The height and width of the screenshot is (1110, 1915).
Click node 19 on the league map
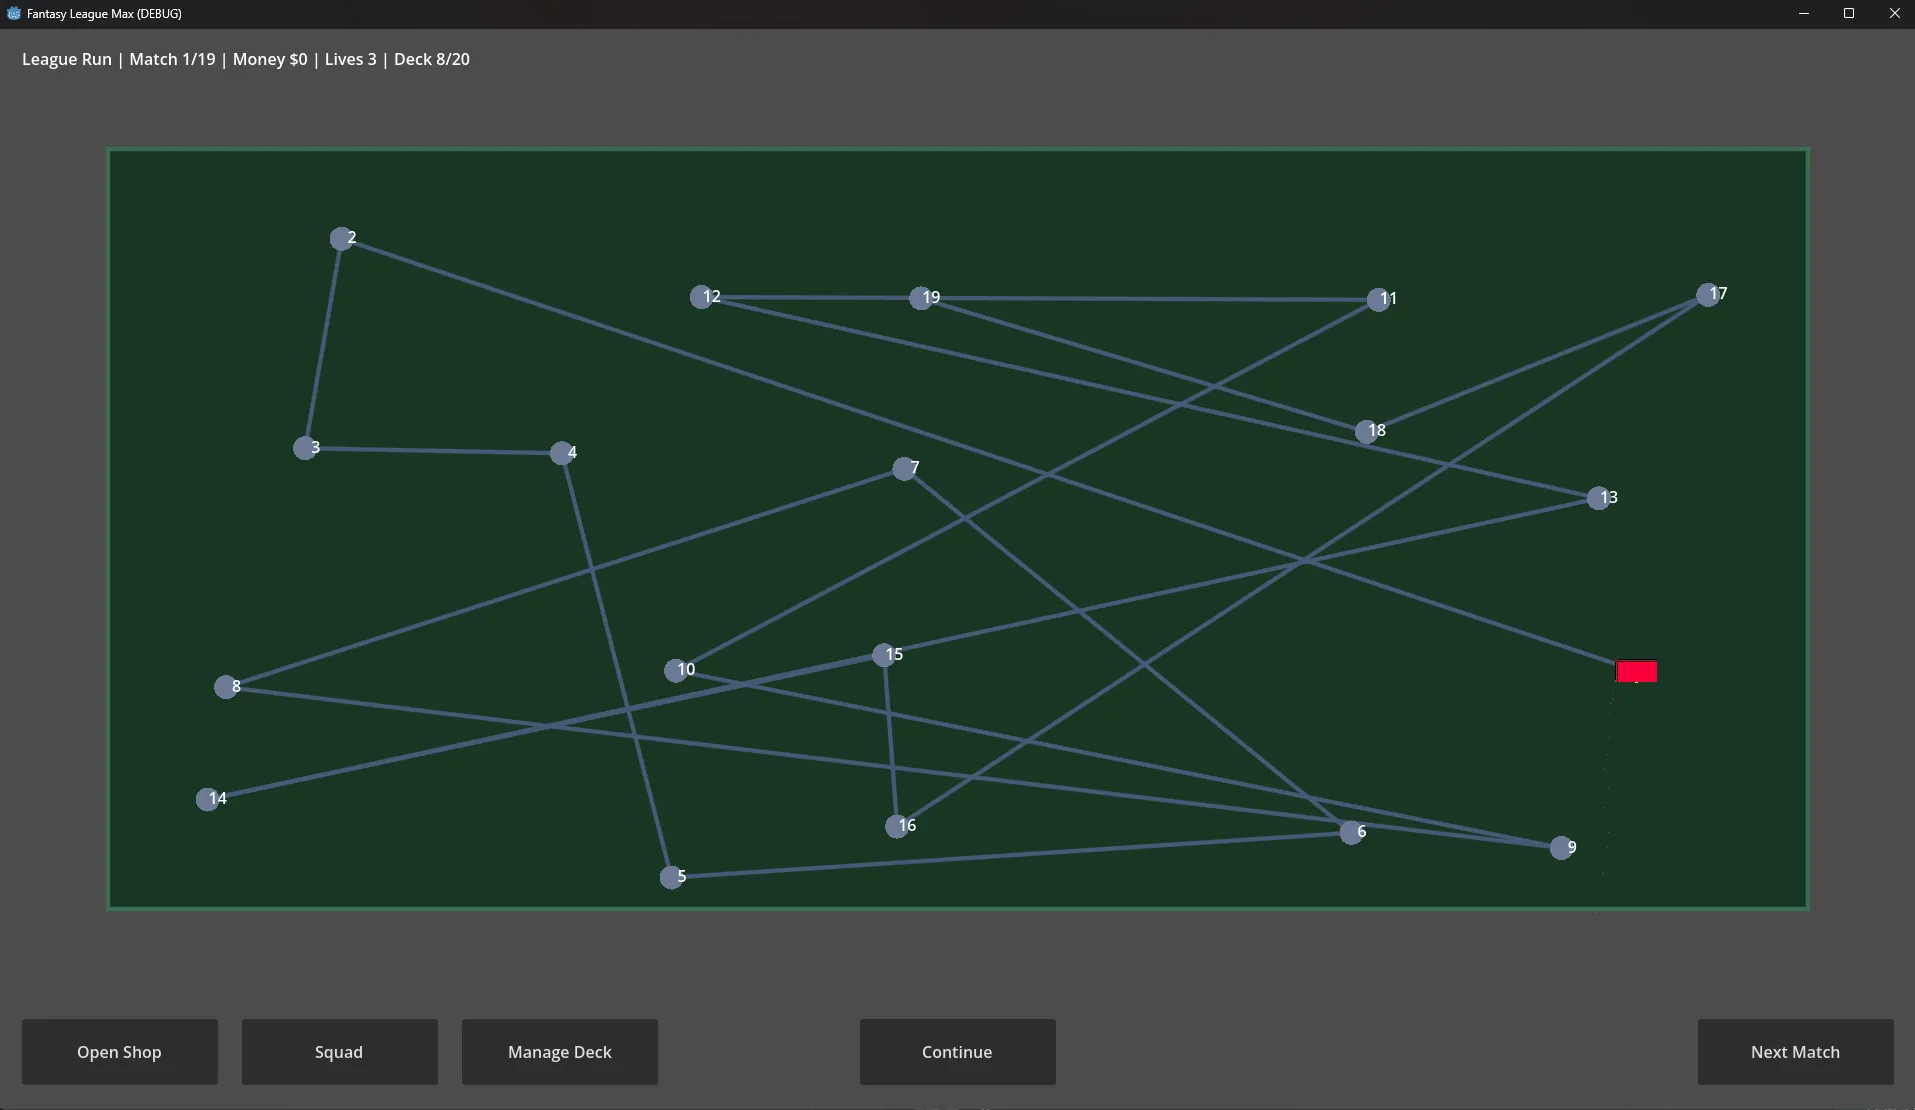coord(922,298)
